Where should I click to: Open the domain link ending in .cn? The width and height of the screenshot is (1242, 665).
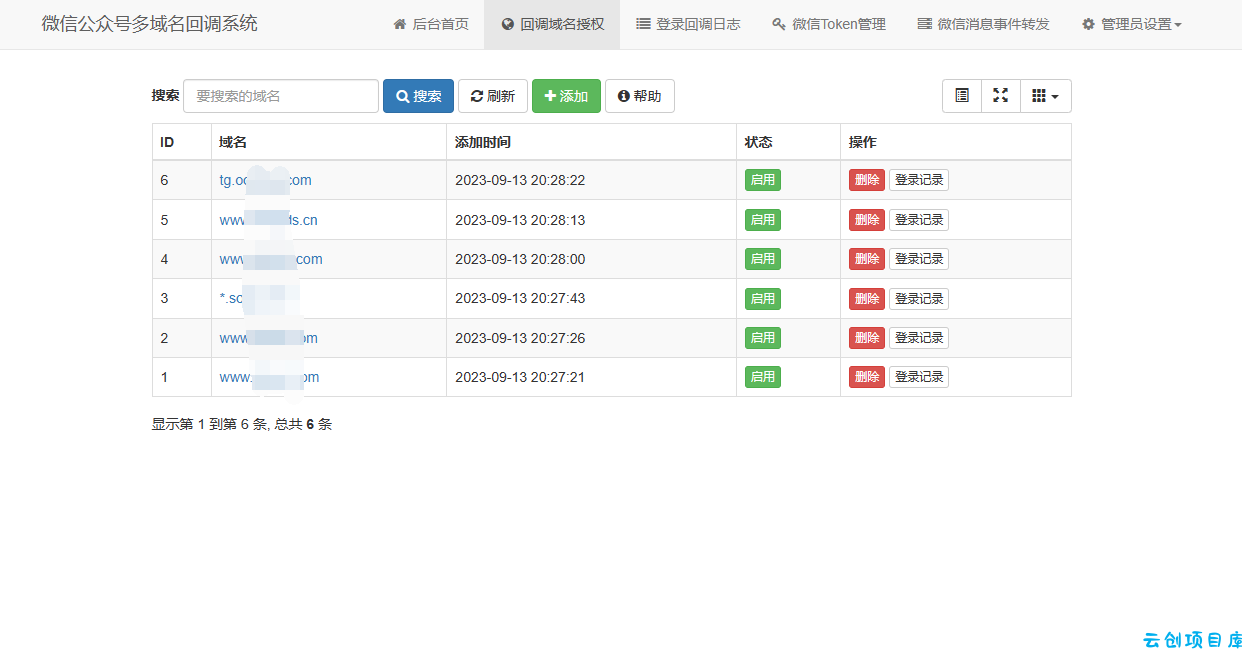click(269, 220)
